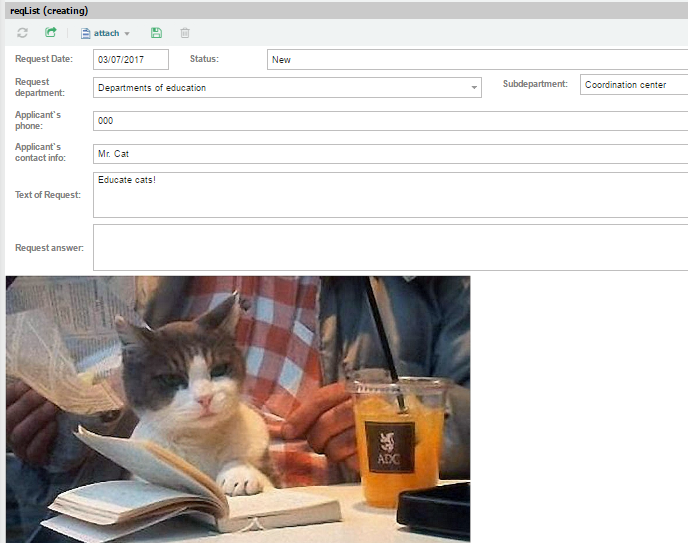This screenshot has width=688, height=543.
Task: Open the attach dropdown arrow
Action: (x=127, y=34)
